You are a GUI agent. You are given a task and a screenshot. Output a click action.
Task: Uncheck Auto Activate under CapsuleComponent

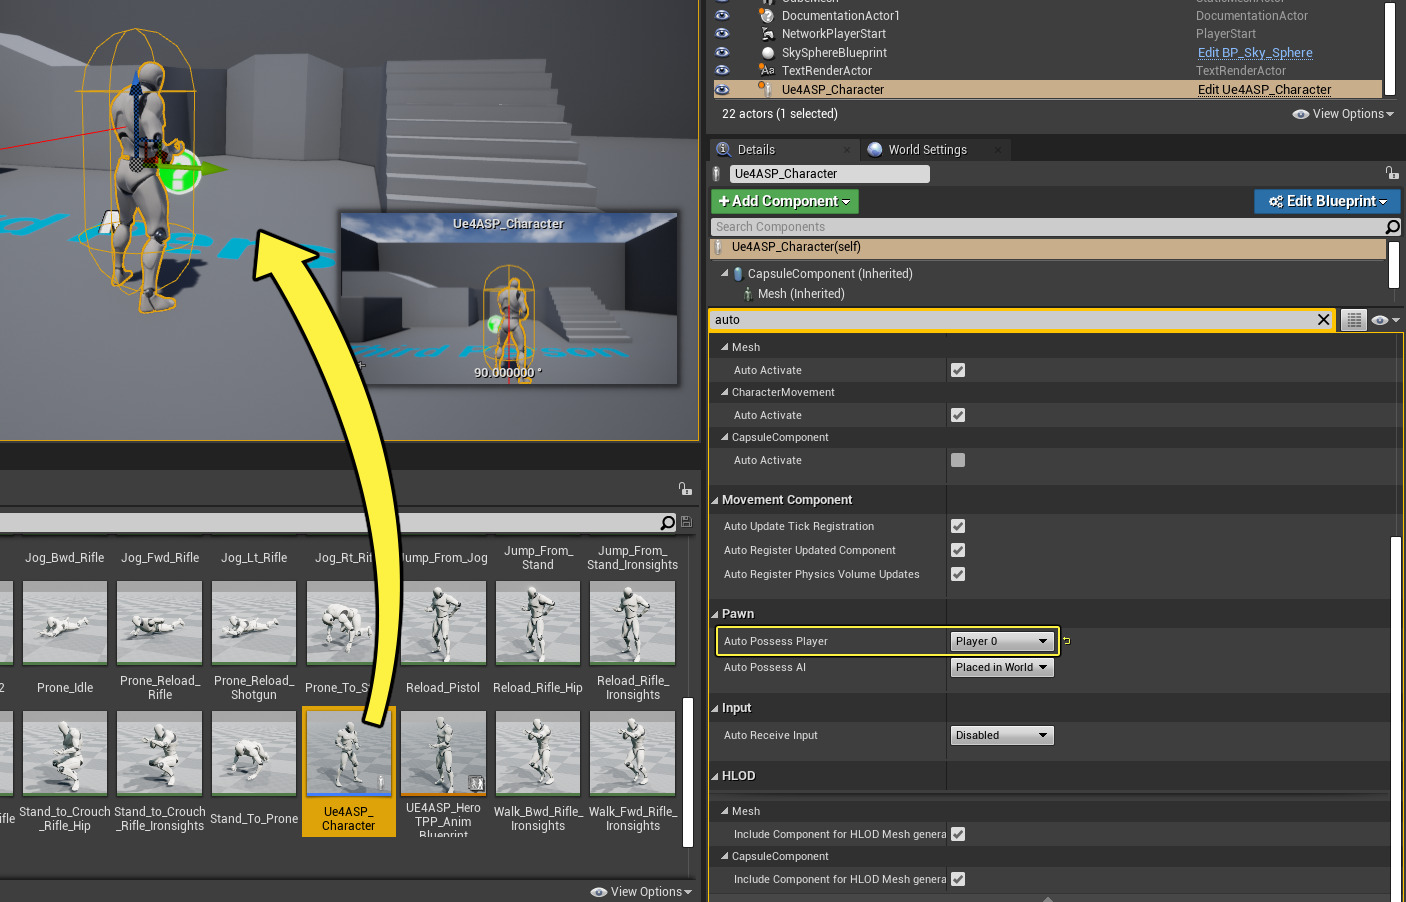point(957,460)
